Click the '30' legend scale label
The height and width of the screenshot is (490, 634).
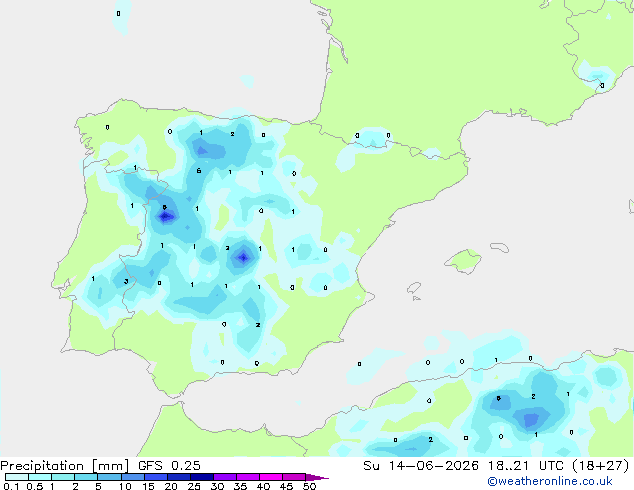click(x=218, y=486)
